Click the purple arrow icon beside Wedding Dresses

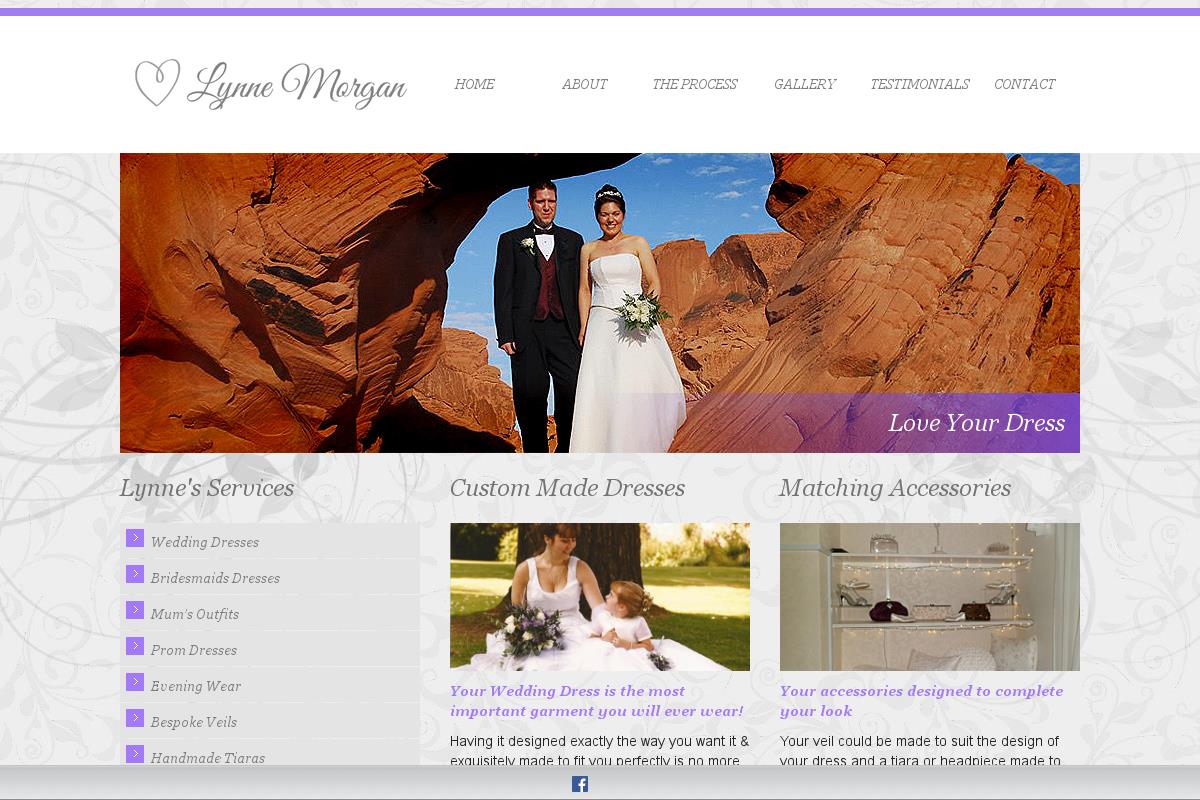point(135,538)
